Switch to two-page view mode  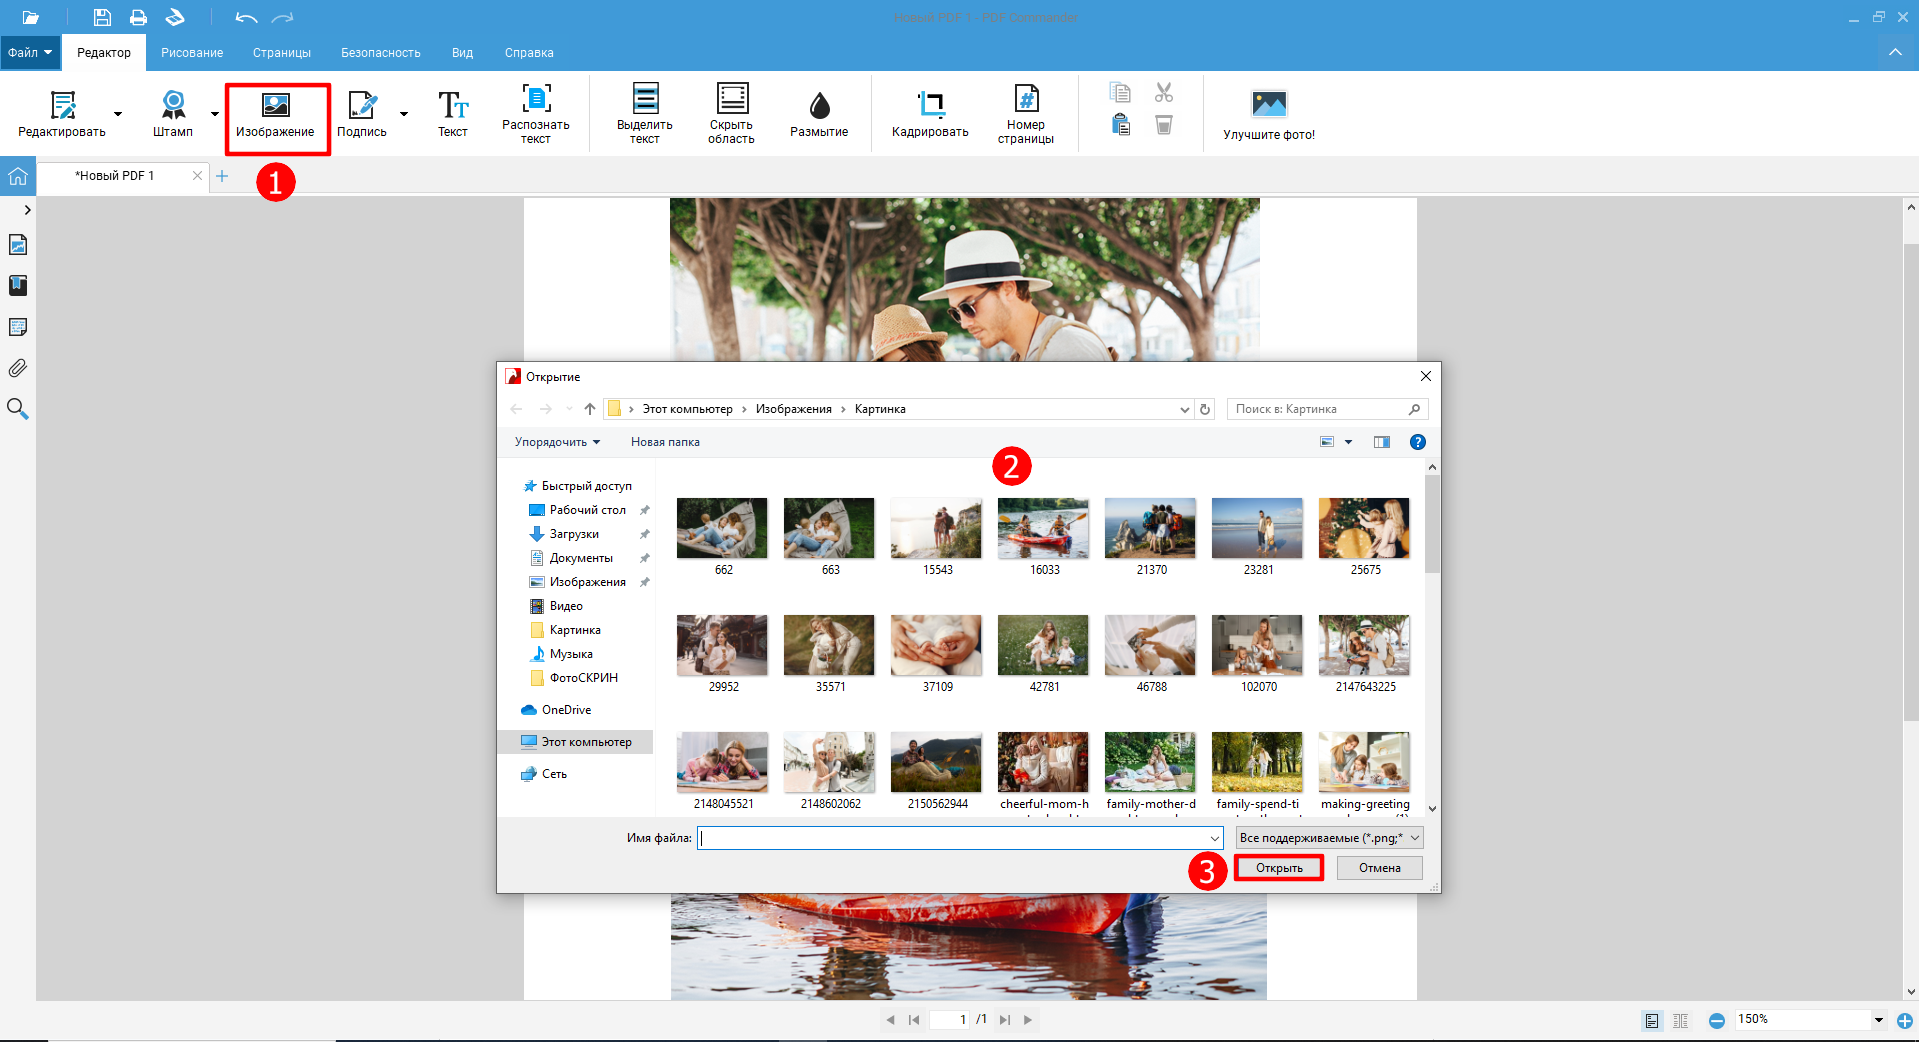pos(1680,1020)
